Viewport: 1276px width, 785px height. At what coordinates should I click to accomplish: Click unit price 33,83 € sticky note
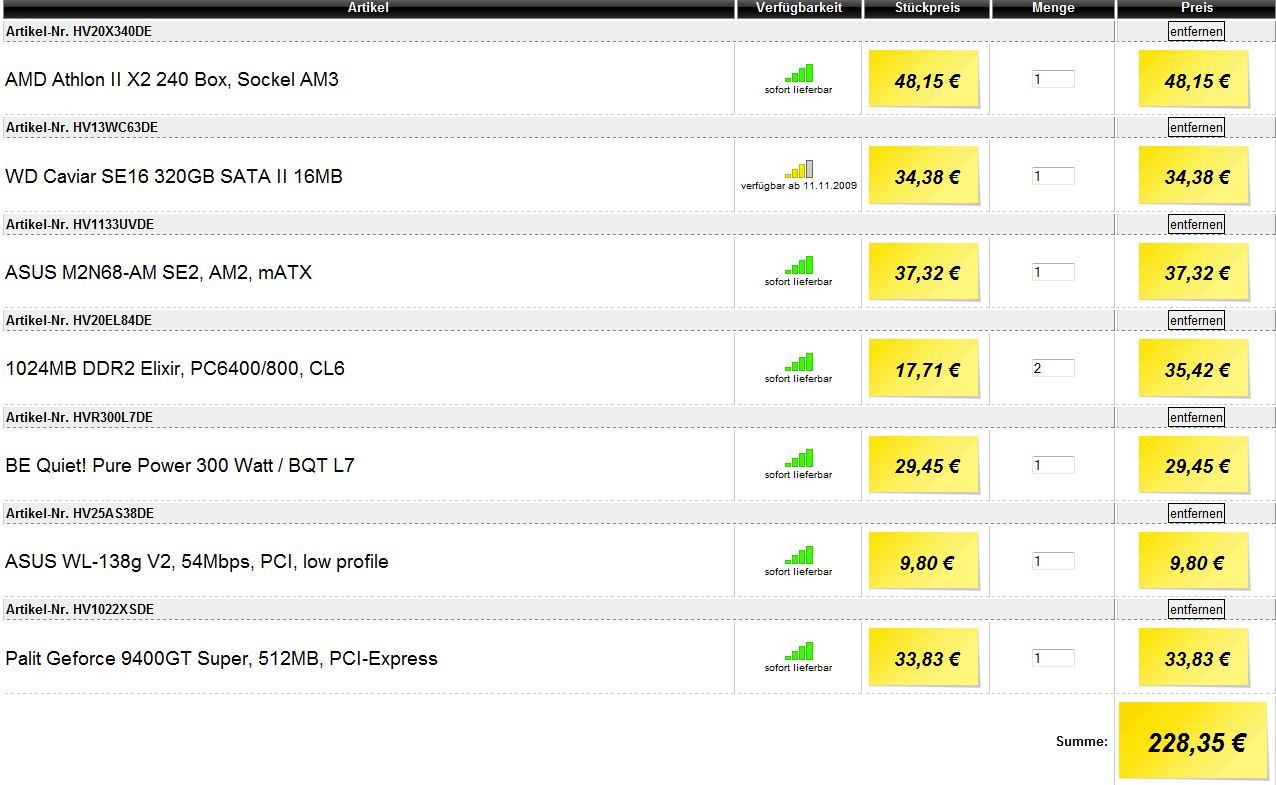tap(924, 658)
